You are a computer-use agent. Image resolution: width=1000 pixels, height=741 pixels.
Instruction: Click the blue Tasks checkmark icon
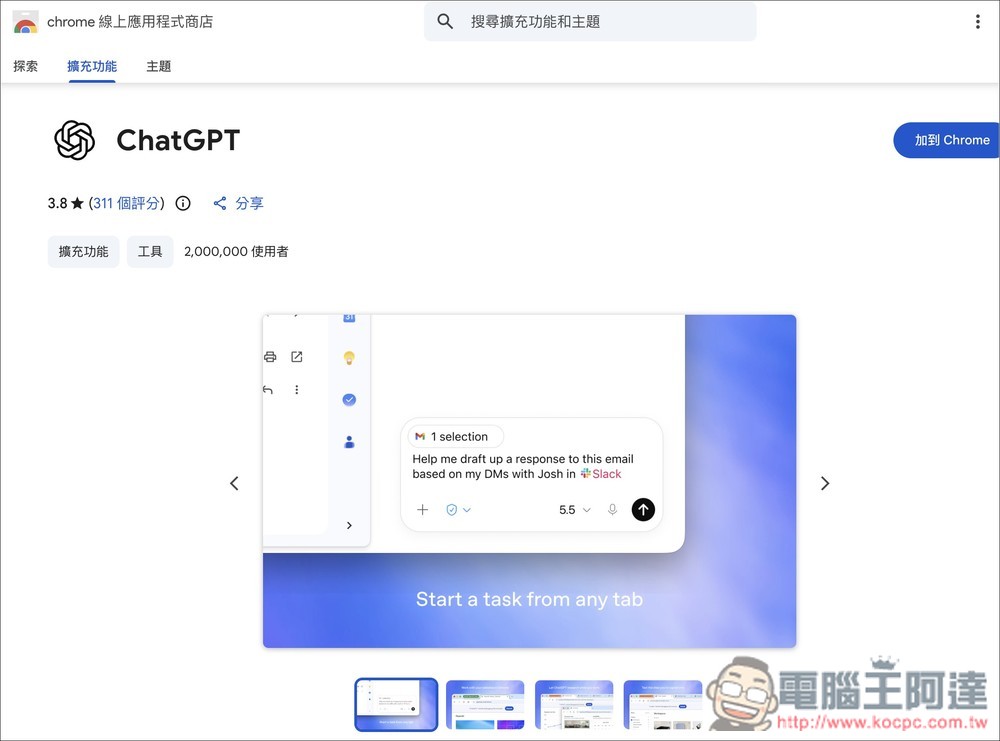(349, 400)
